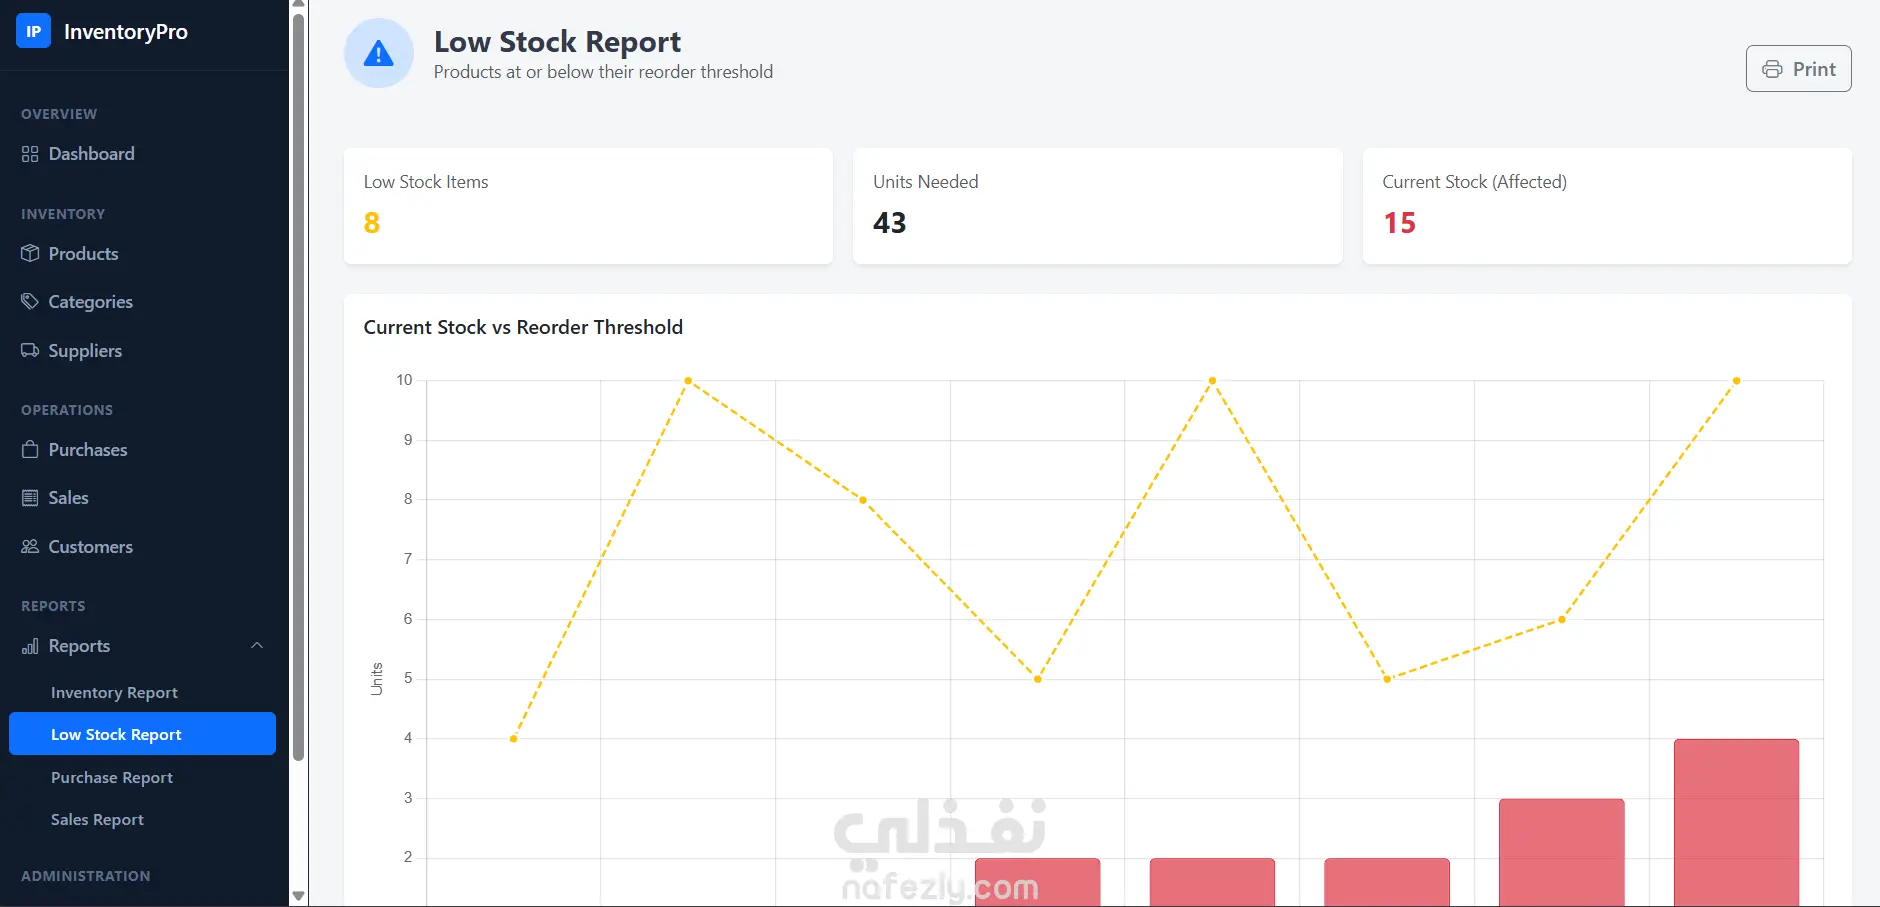Go to Sales Report

pyautogui.click(x=97, y=819)
